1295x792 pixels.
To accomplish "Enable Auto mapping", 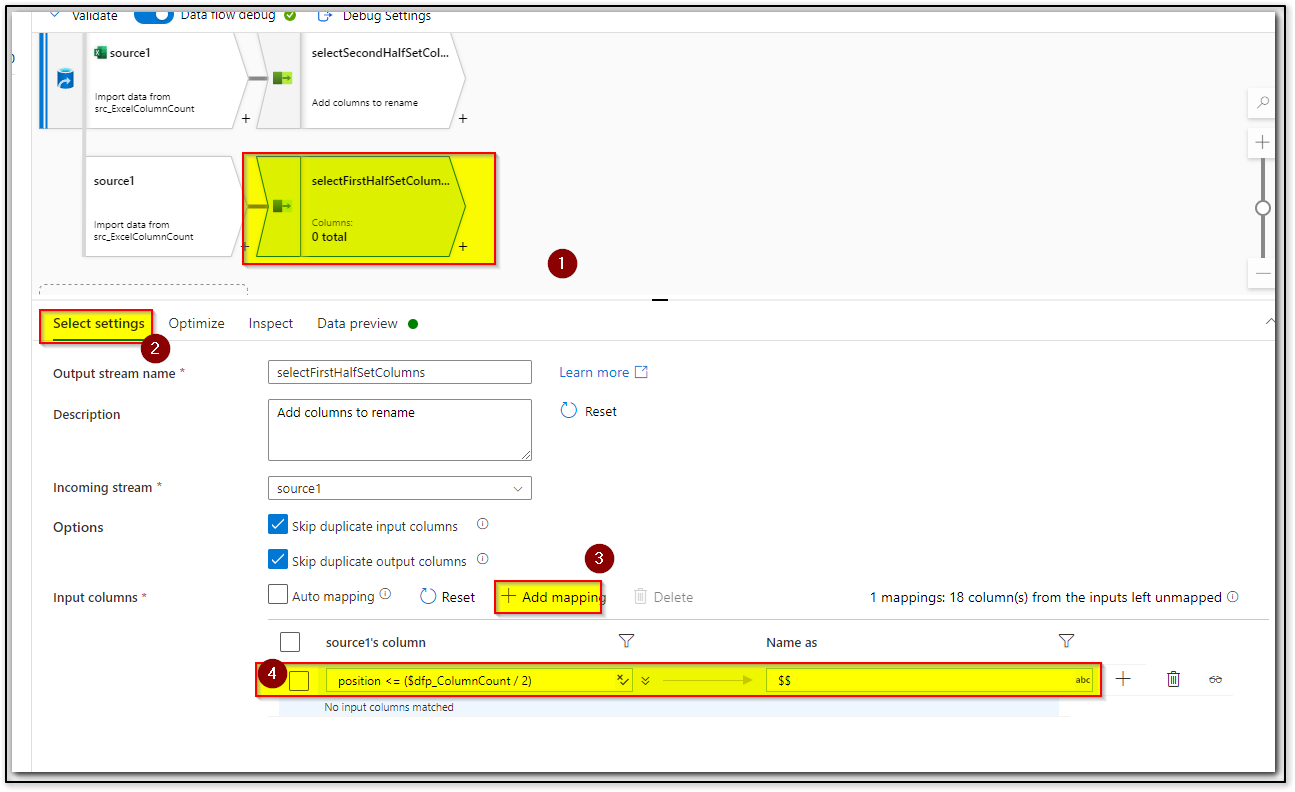I will point(277,594).
